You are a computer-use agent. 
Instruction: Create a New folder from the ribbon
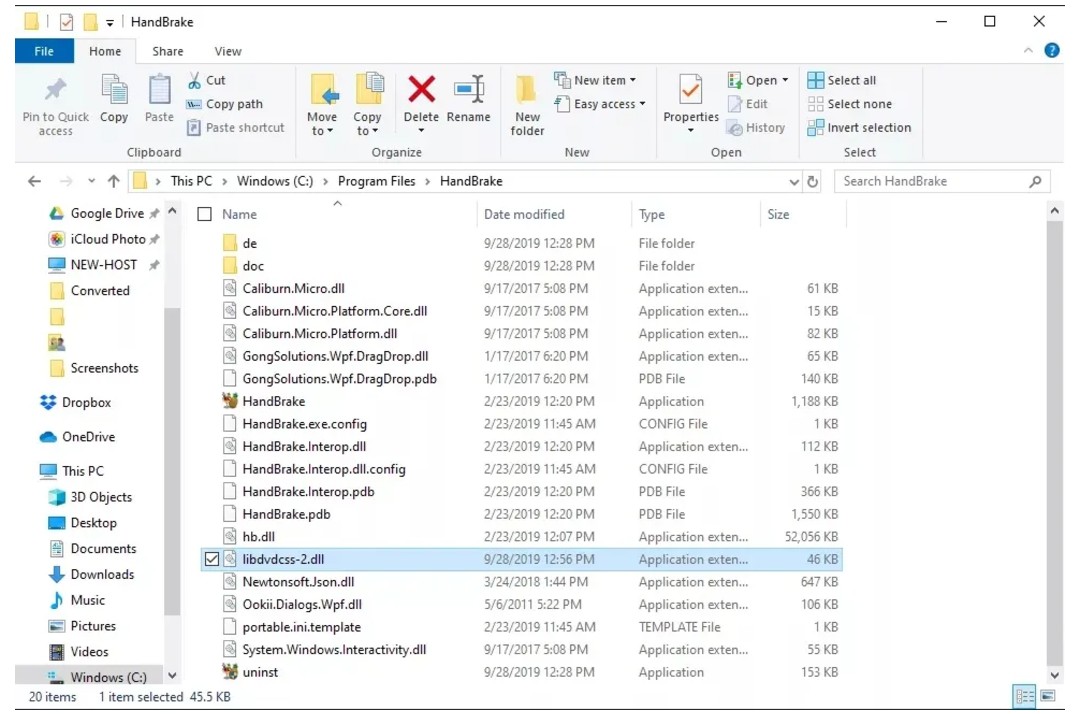[x=527, y=104]
